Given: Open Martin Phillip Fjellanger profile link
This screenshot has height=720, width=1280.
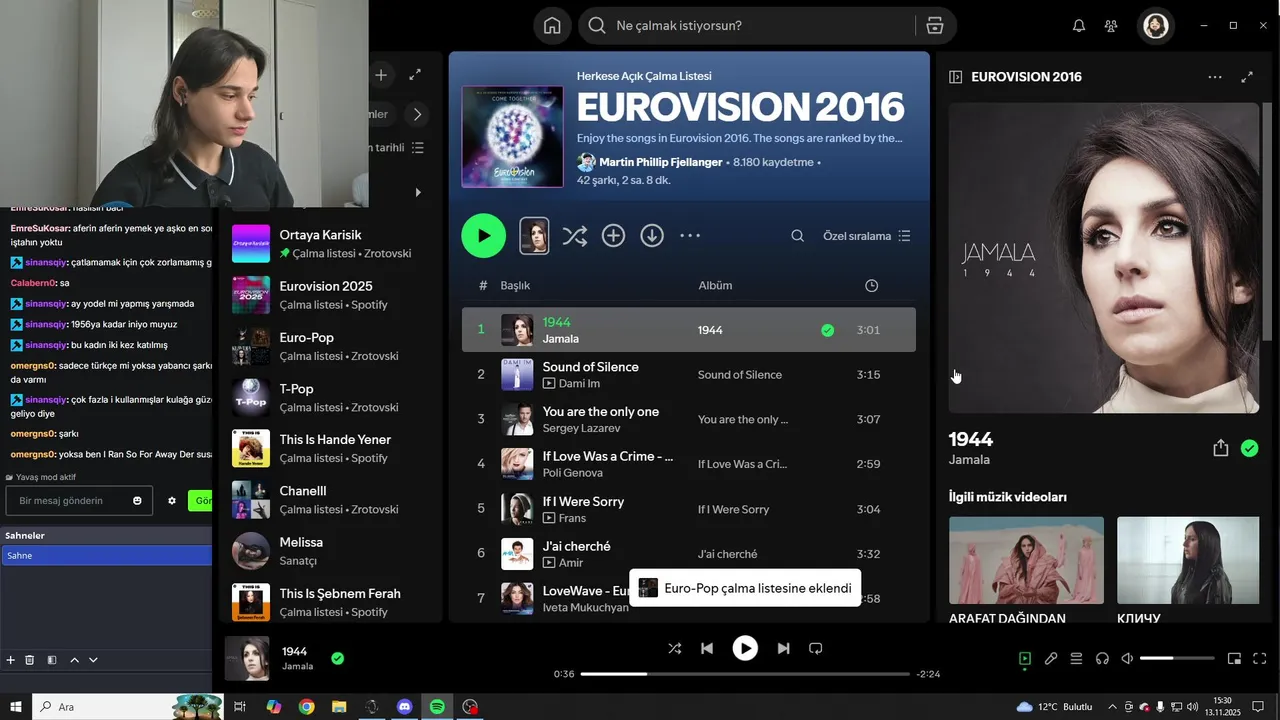Looking at the screenshot, I should coord(660,162).
